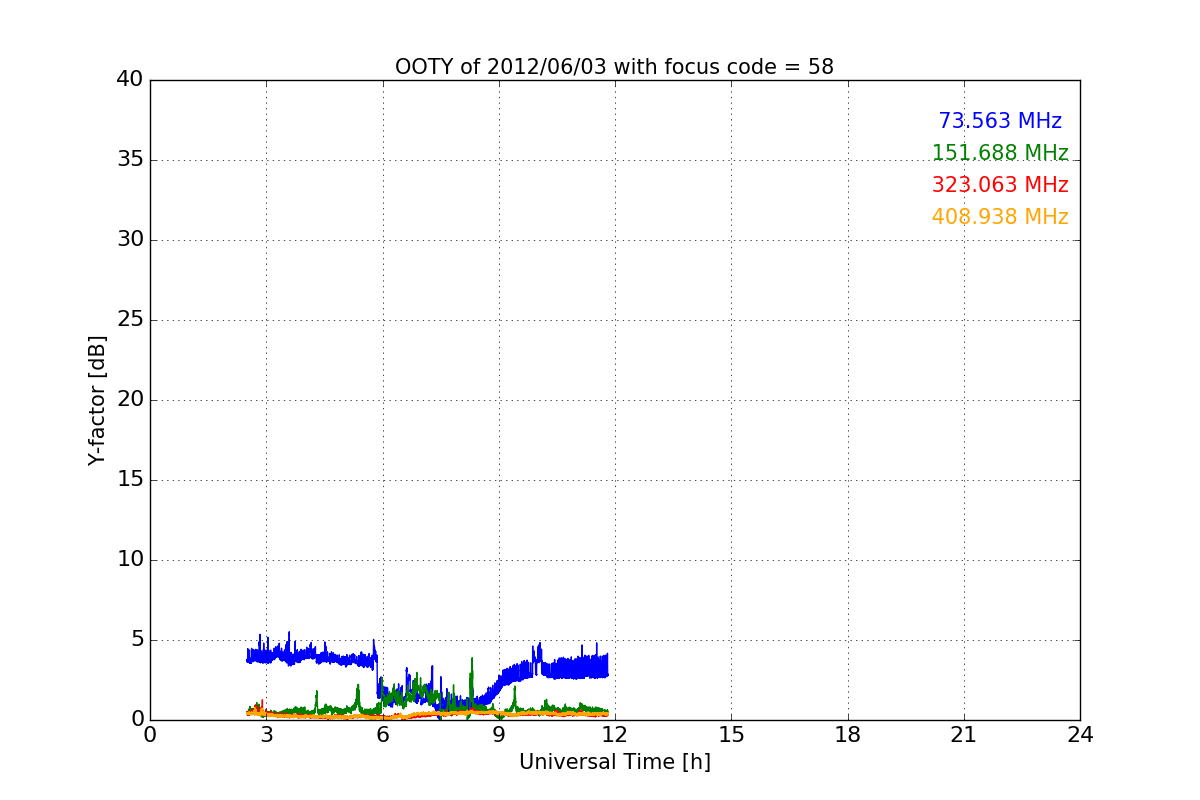Click the y-axis tick label 15

130,480
